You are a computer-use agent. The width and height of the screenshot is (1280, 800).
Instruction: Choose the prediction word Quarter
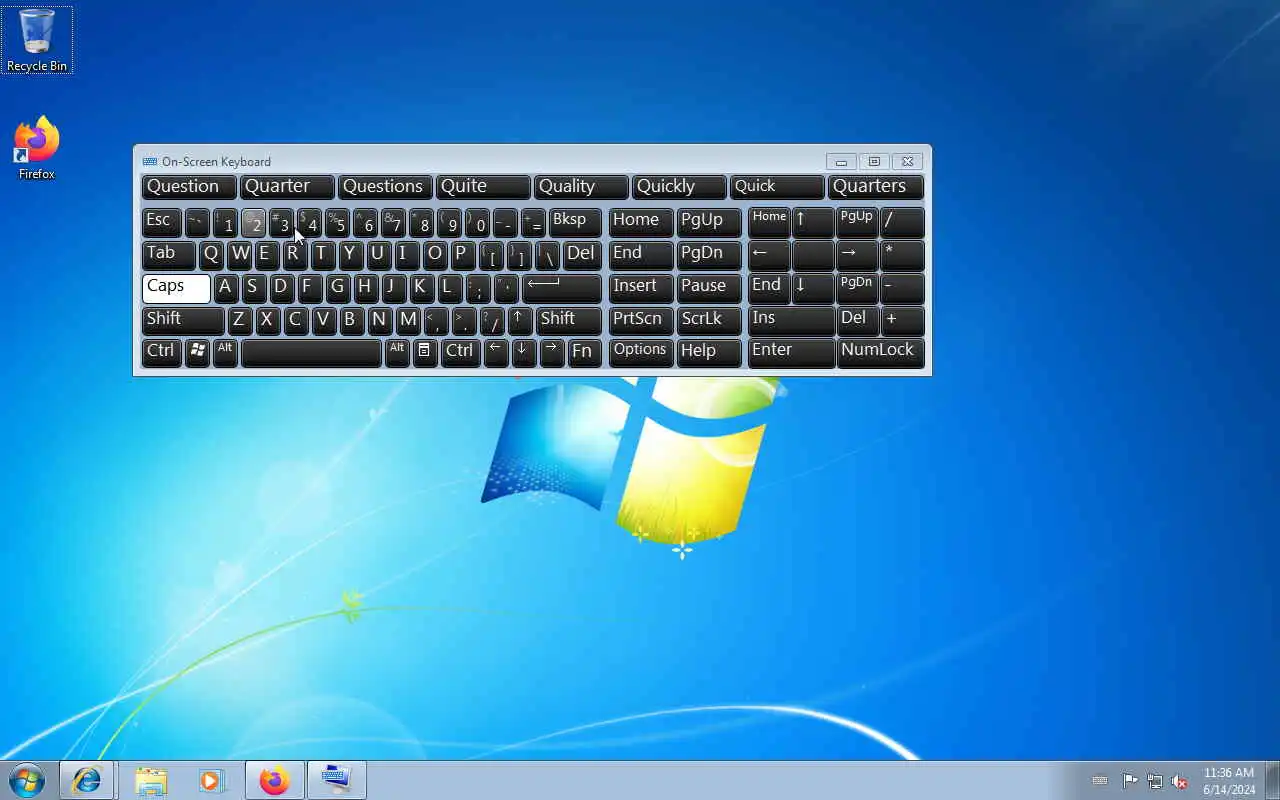[287, 187]
